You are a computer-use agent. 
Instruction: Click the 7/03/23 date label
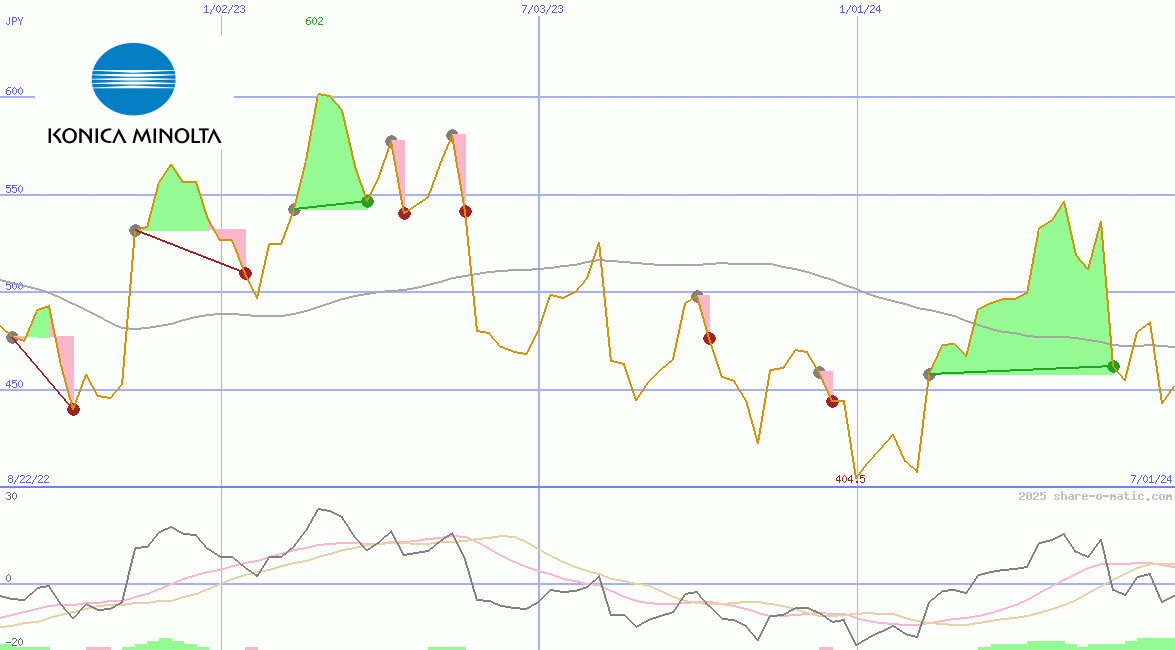(542, 9)
